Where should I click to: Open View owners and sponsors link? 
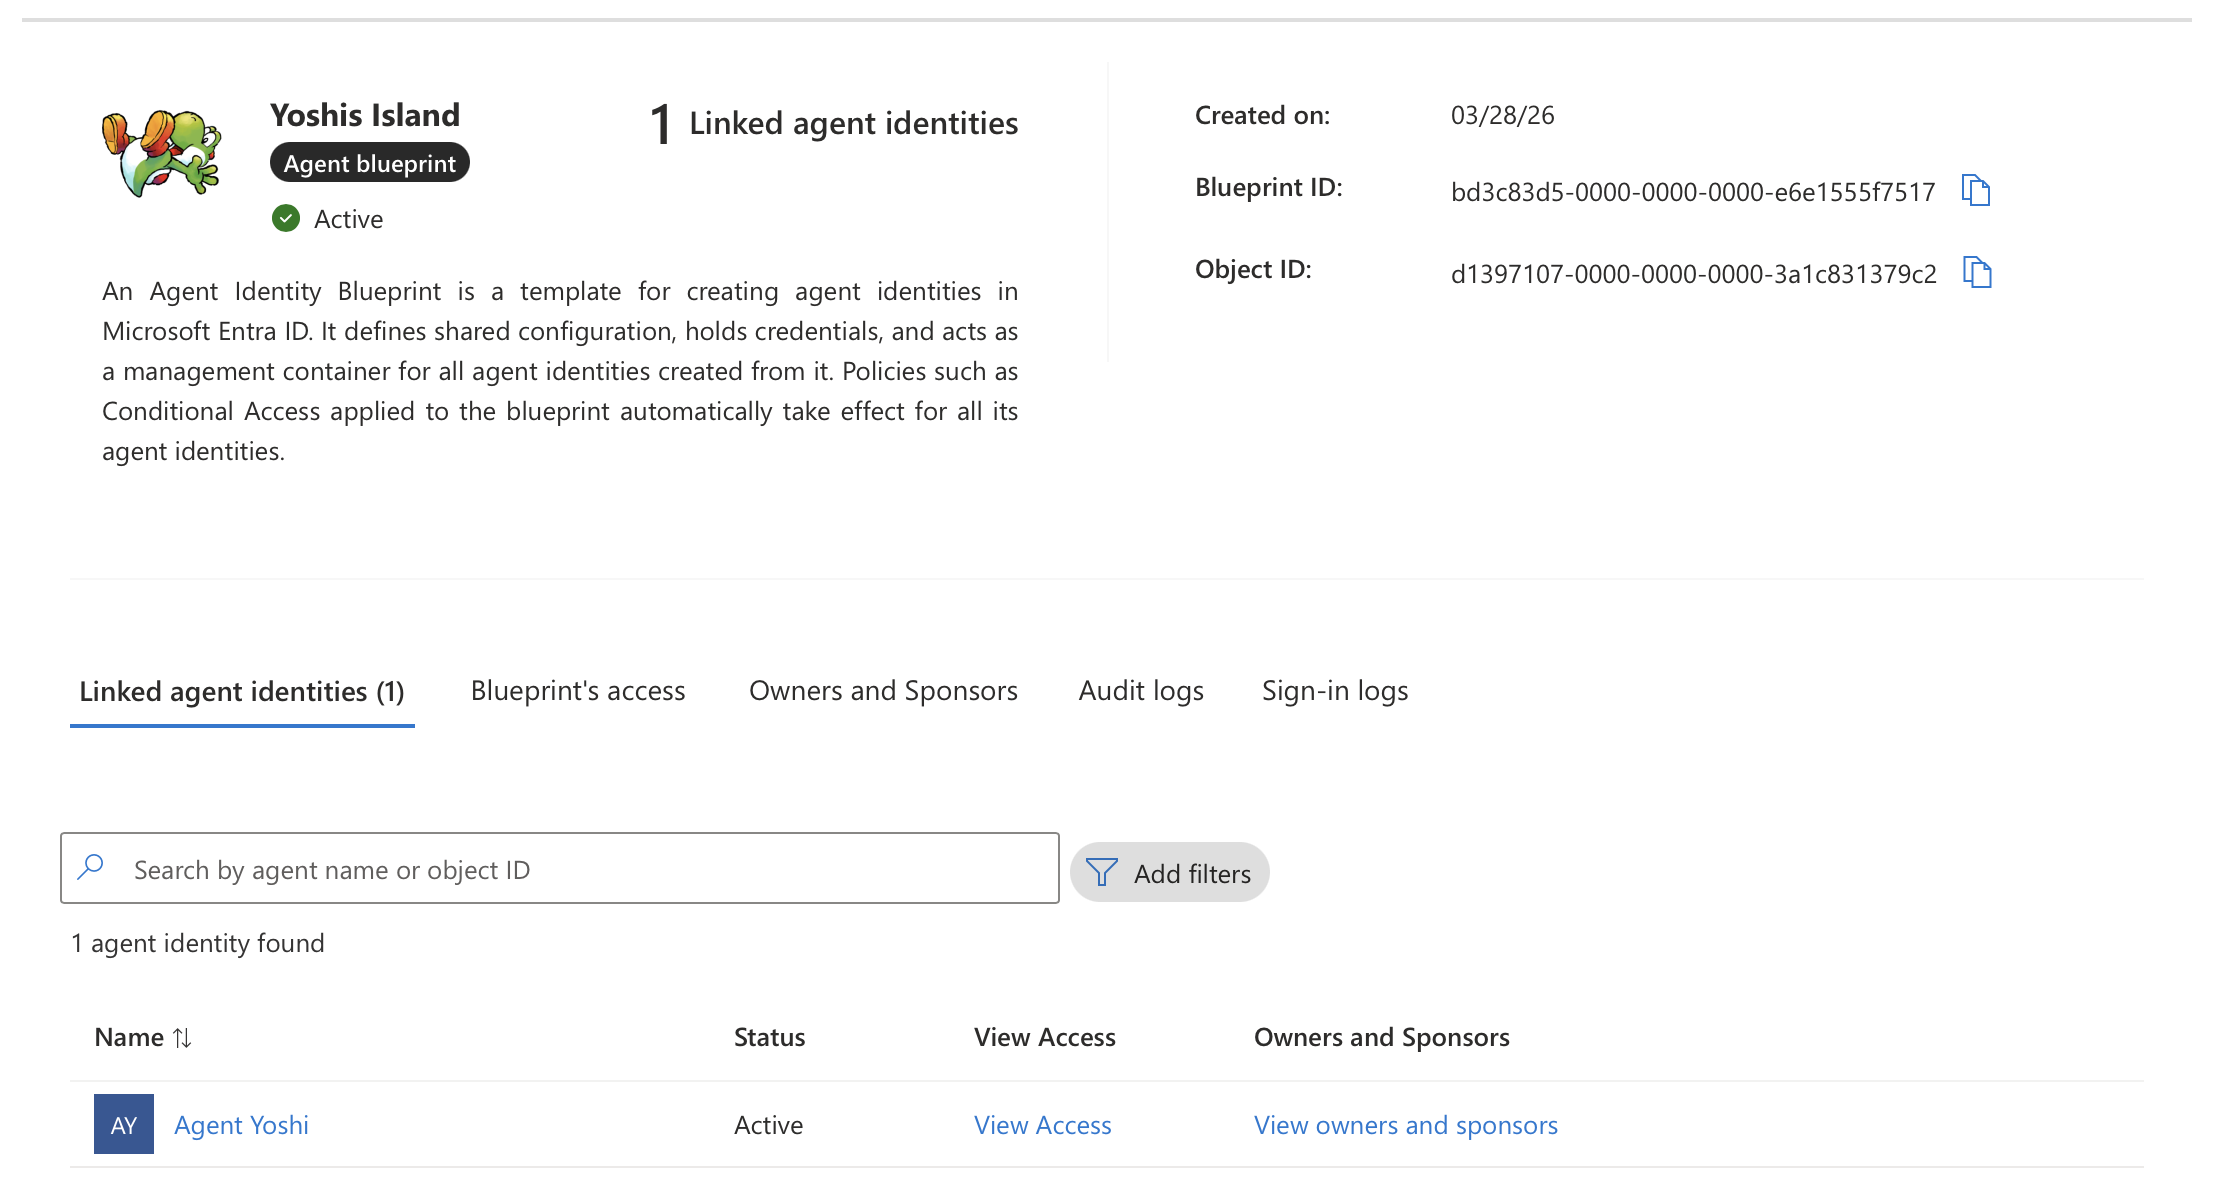point(1405,1125)
